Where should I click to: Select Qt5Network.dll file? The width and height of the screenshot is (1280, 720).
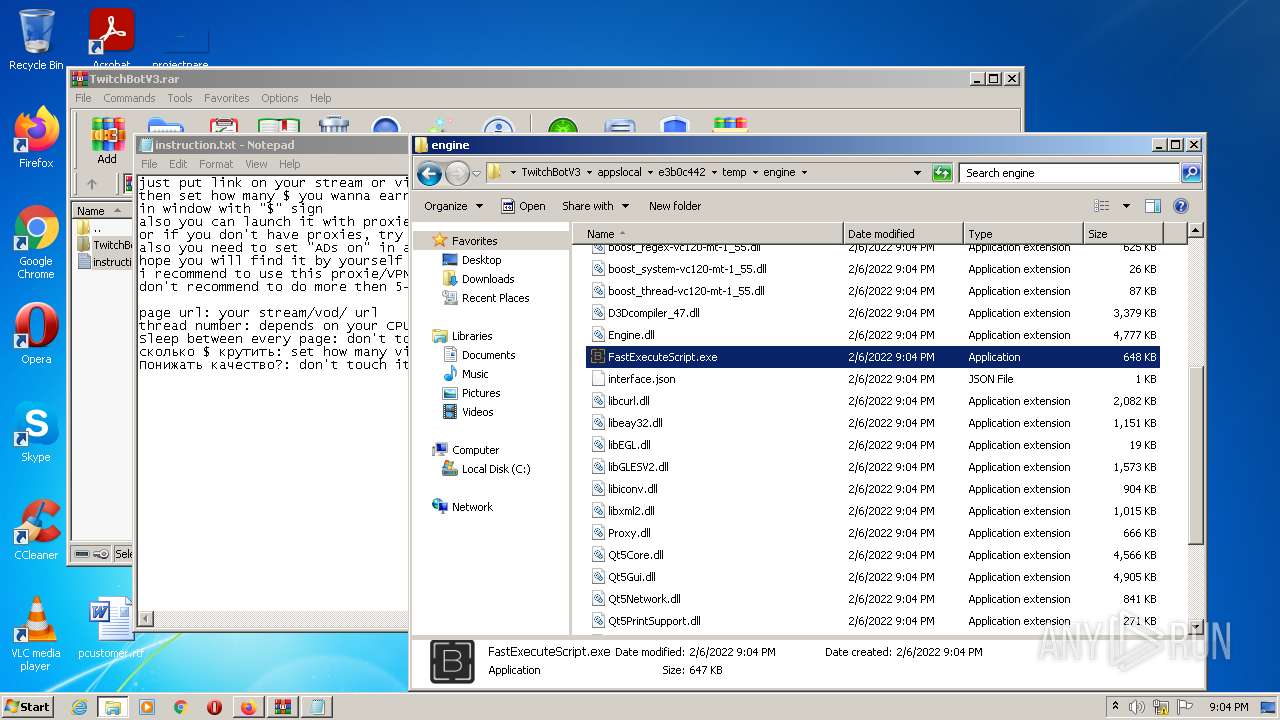(873, 599)
